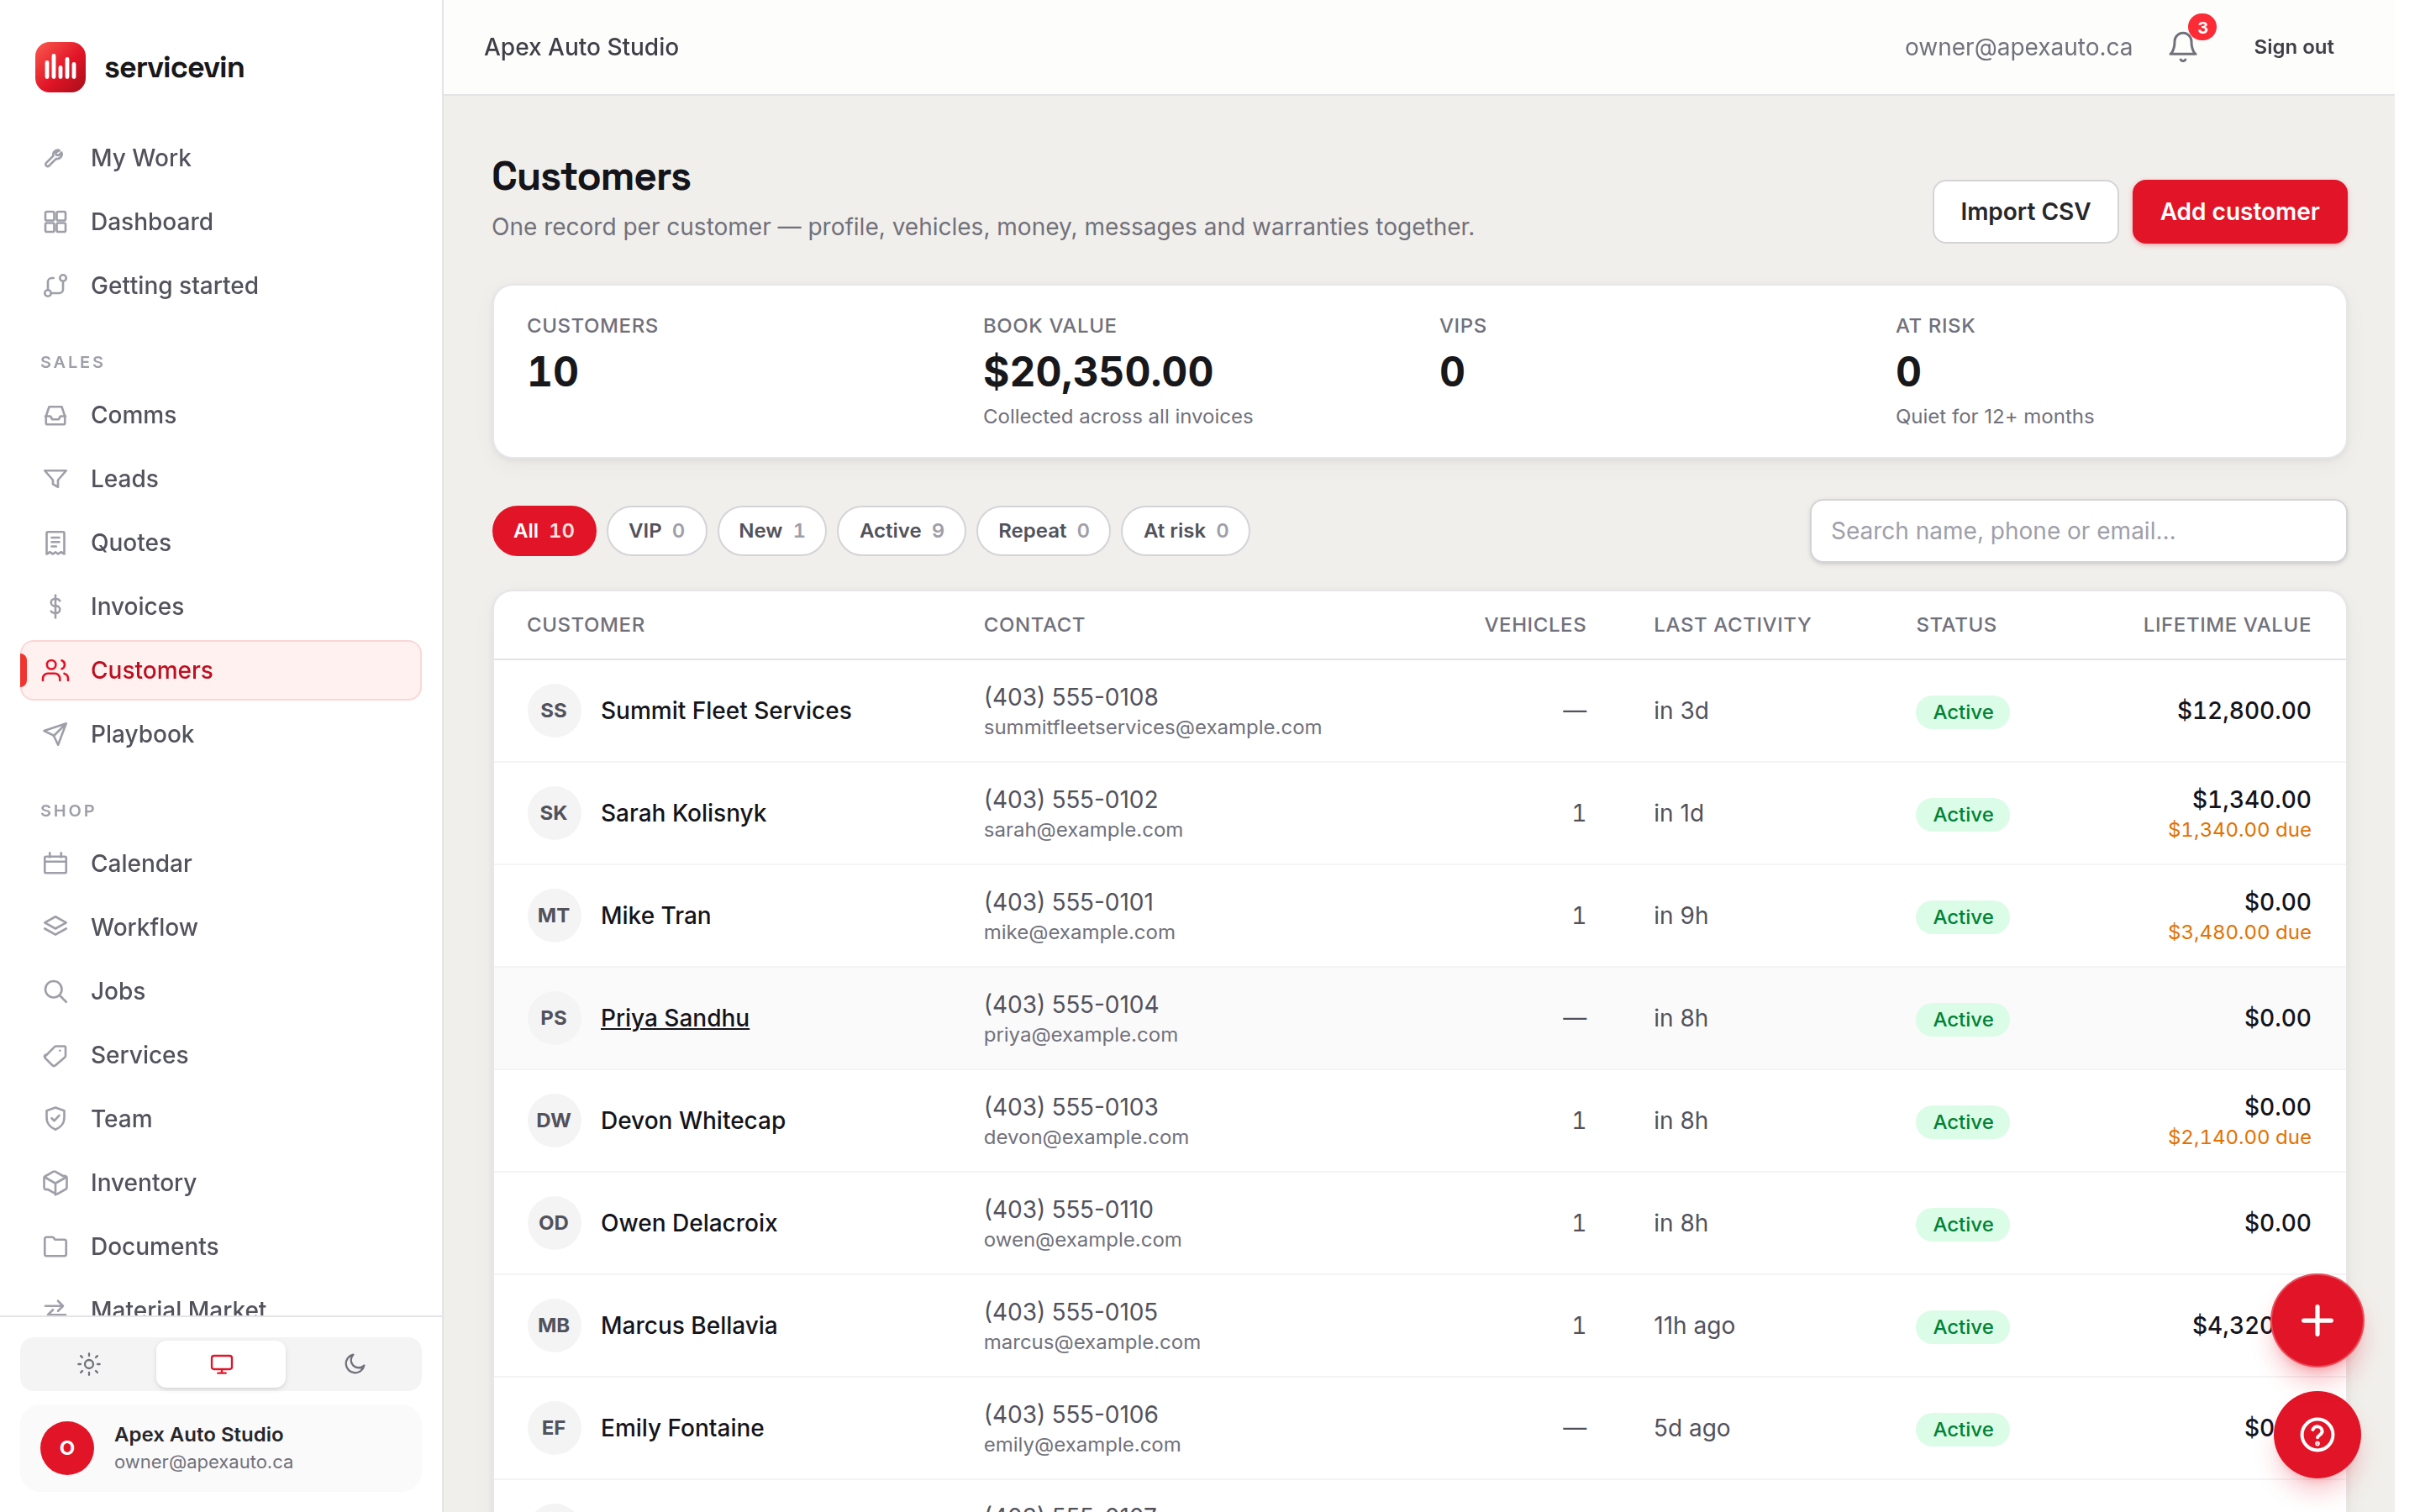Switch to dark theme moon toggle
The image size is (2420, 1512).
pyautogui.click(x=354, y=1364)
